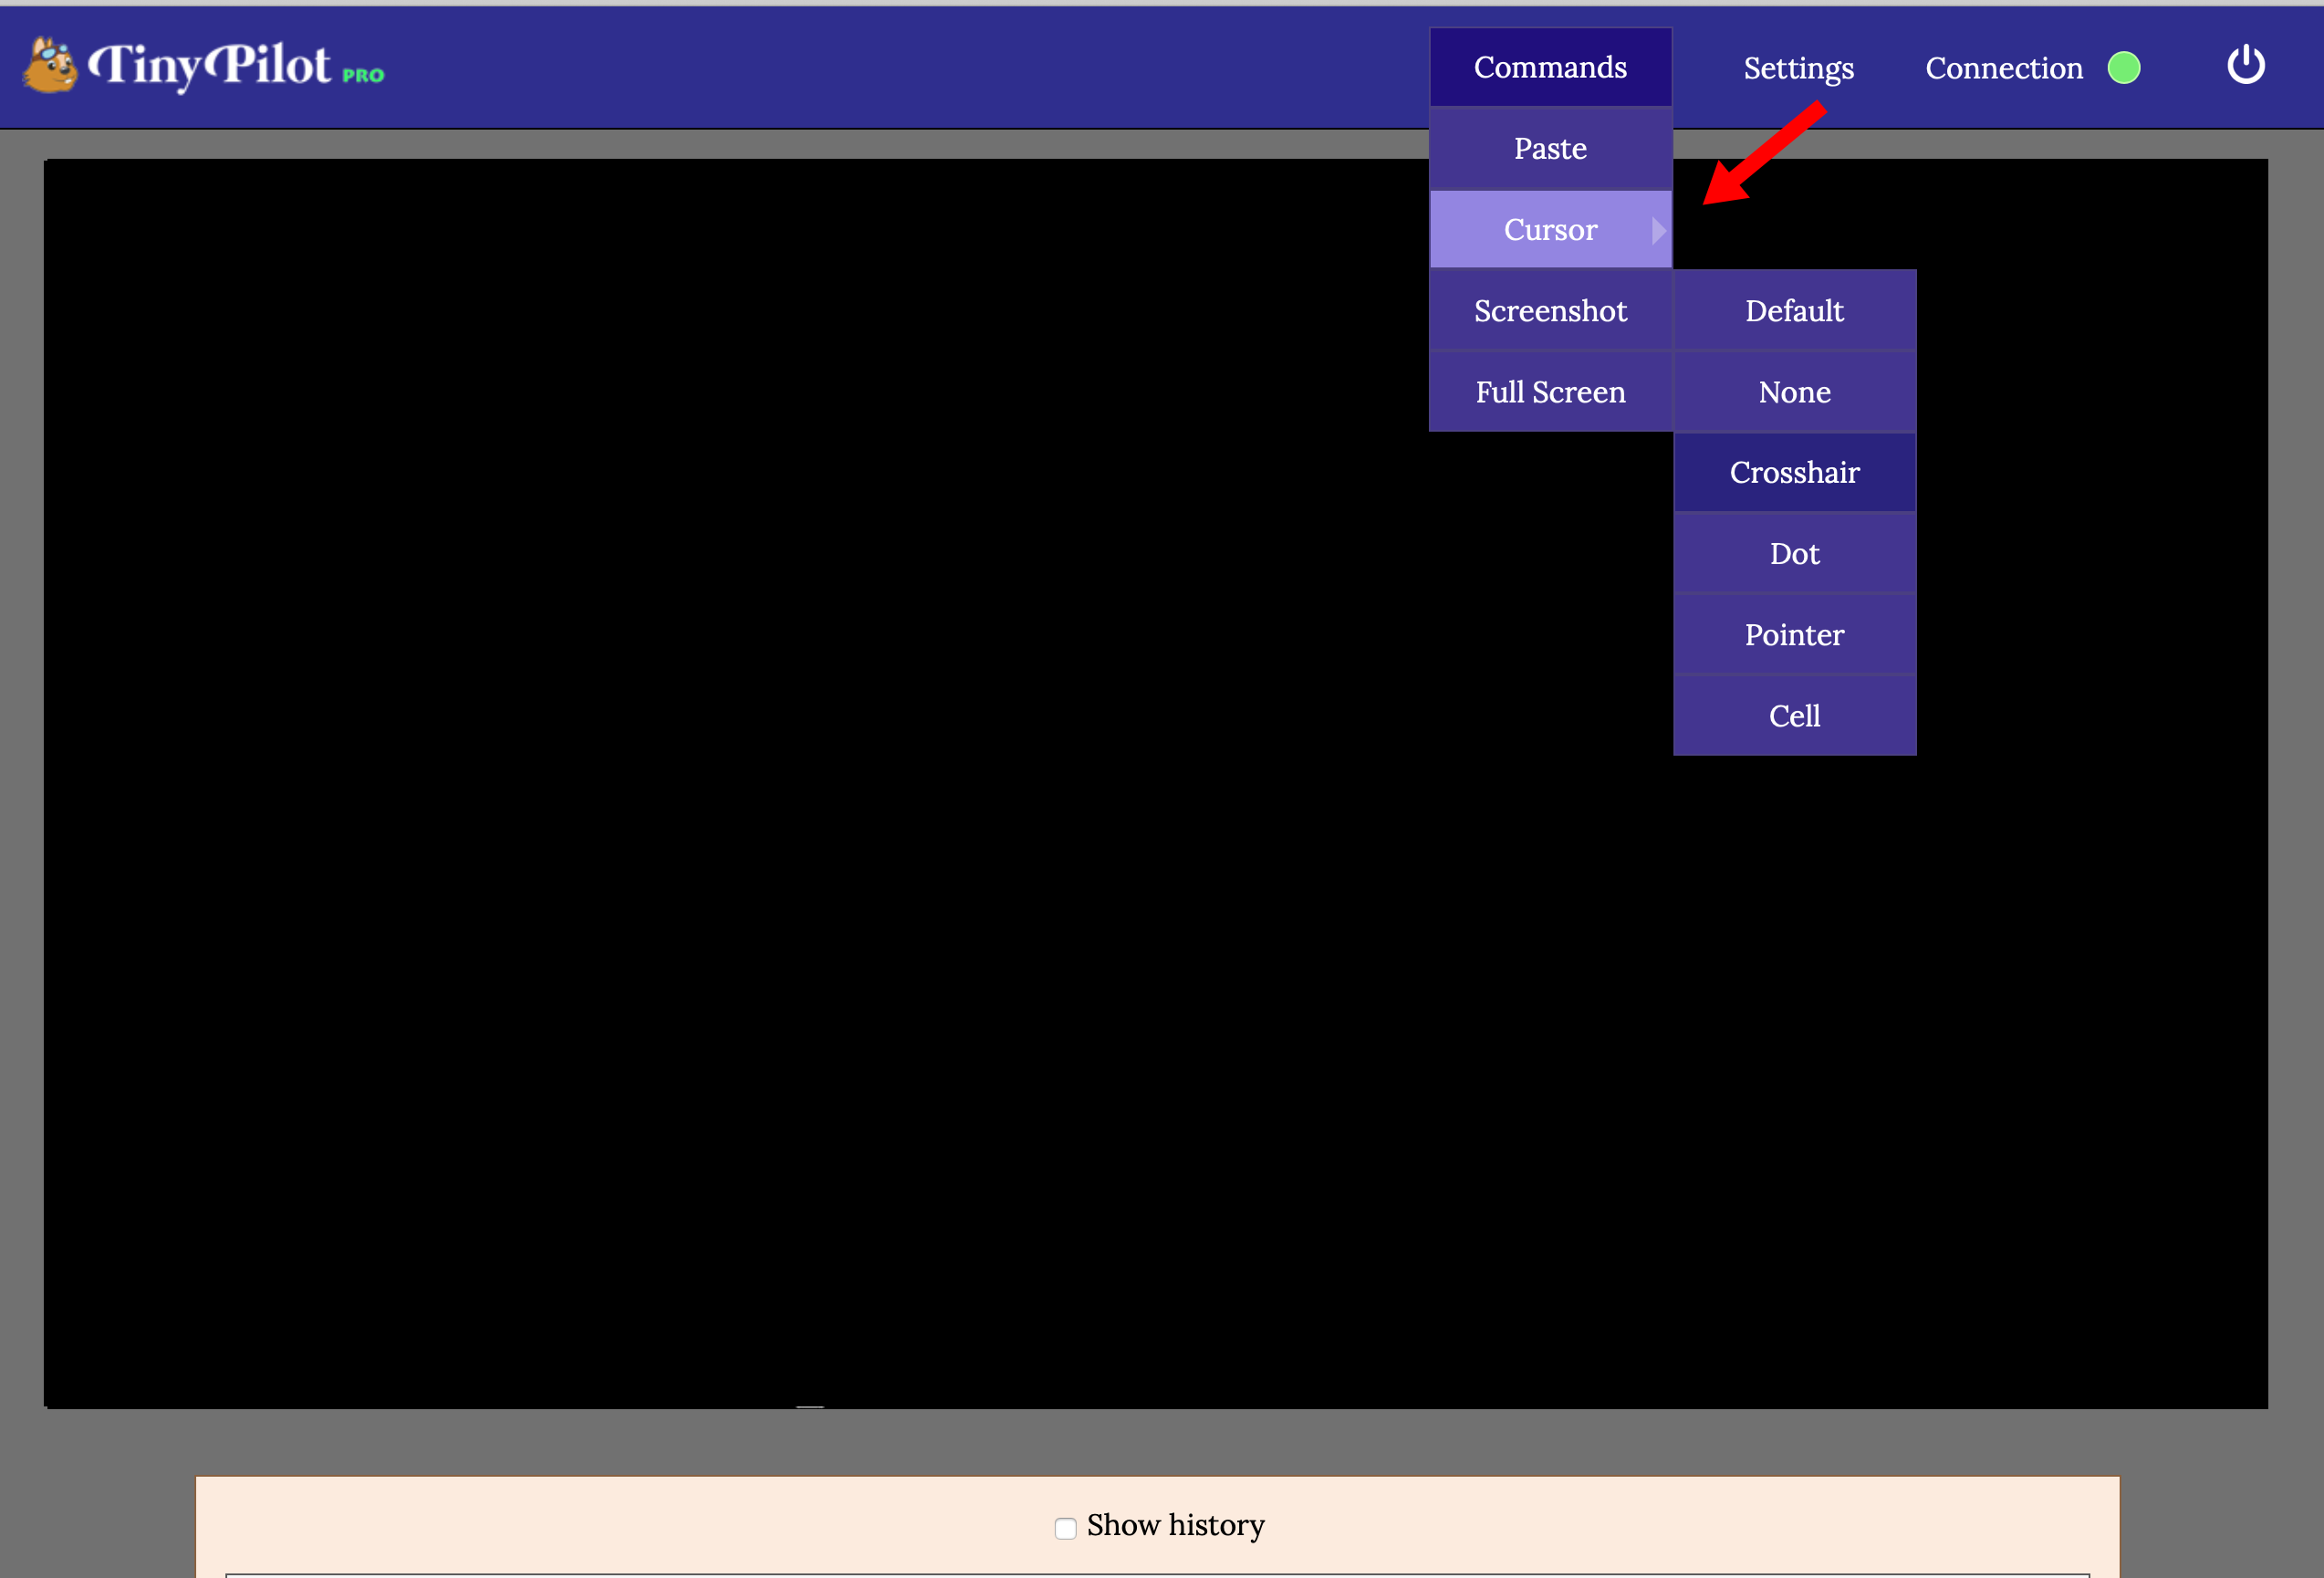This screenshot has height=1578, width=2324.
Task: Select the Cell cursor style
Action: pyautogui.click(x=1794, y=715)
